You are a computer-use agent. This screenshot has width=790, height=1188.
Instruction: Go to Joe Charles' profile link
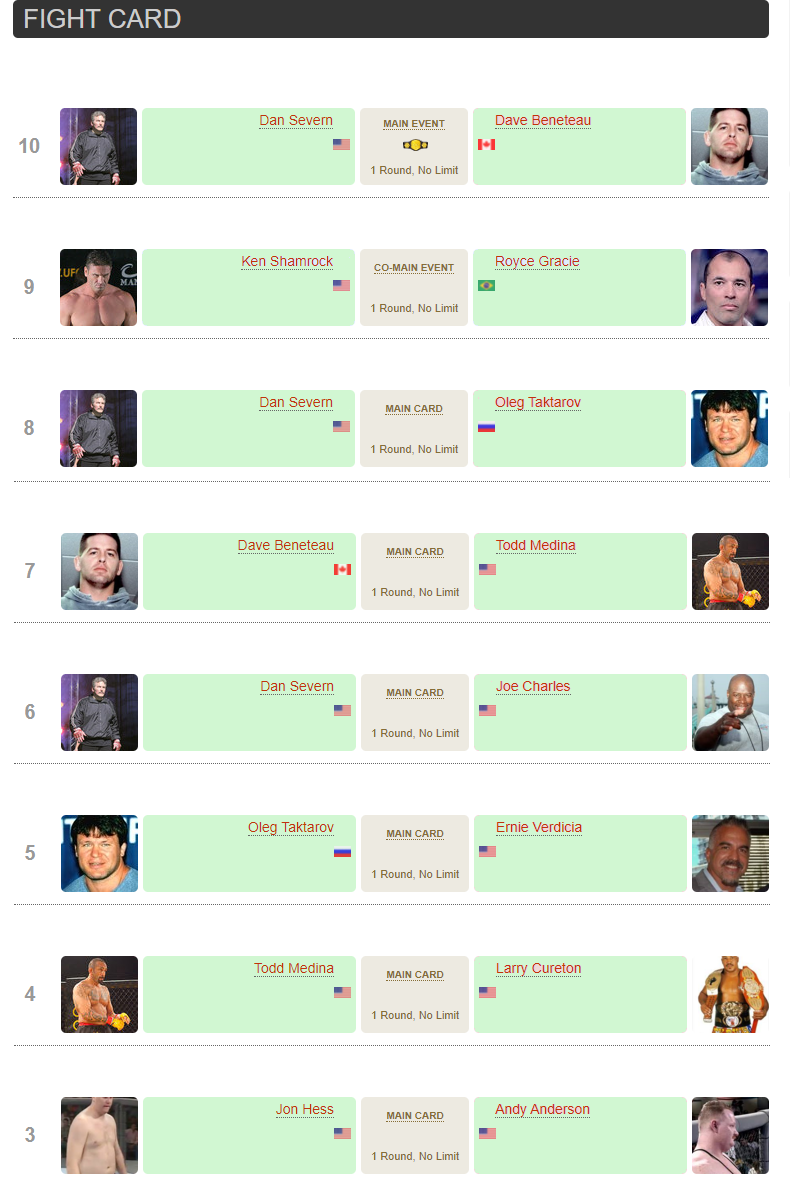533,686
